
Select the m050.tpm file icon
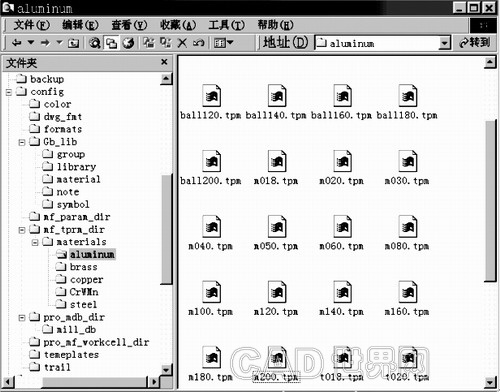pyautogui.click(x=277, y=227)
